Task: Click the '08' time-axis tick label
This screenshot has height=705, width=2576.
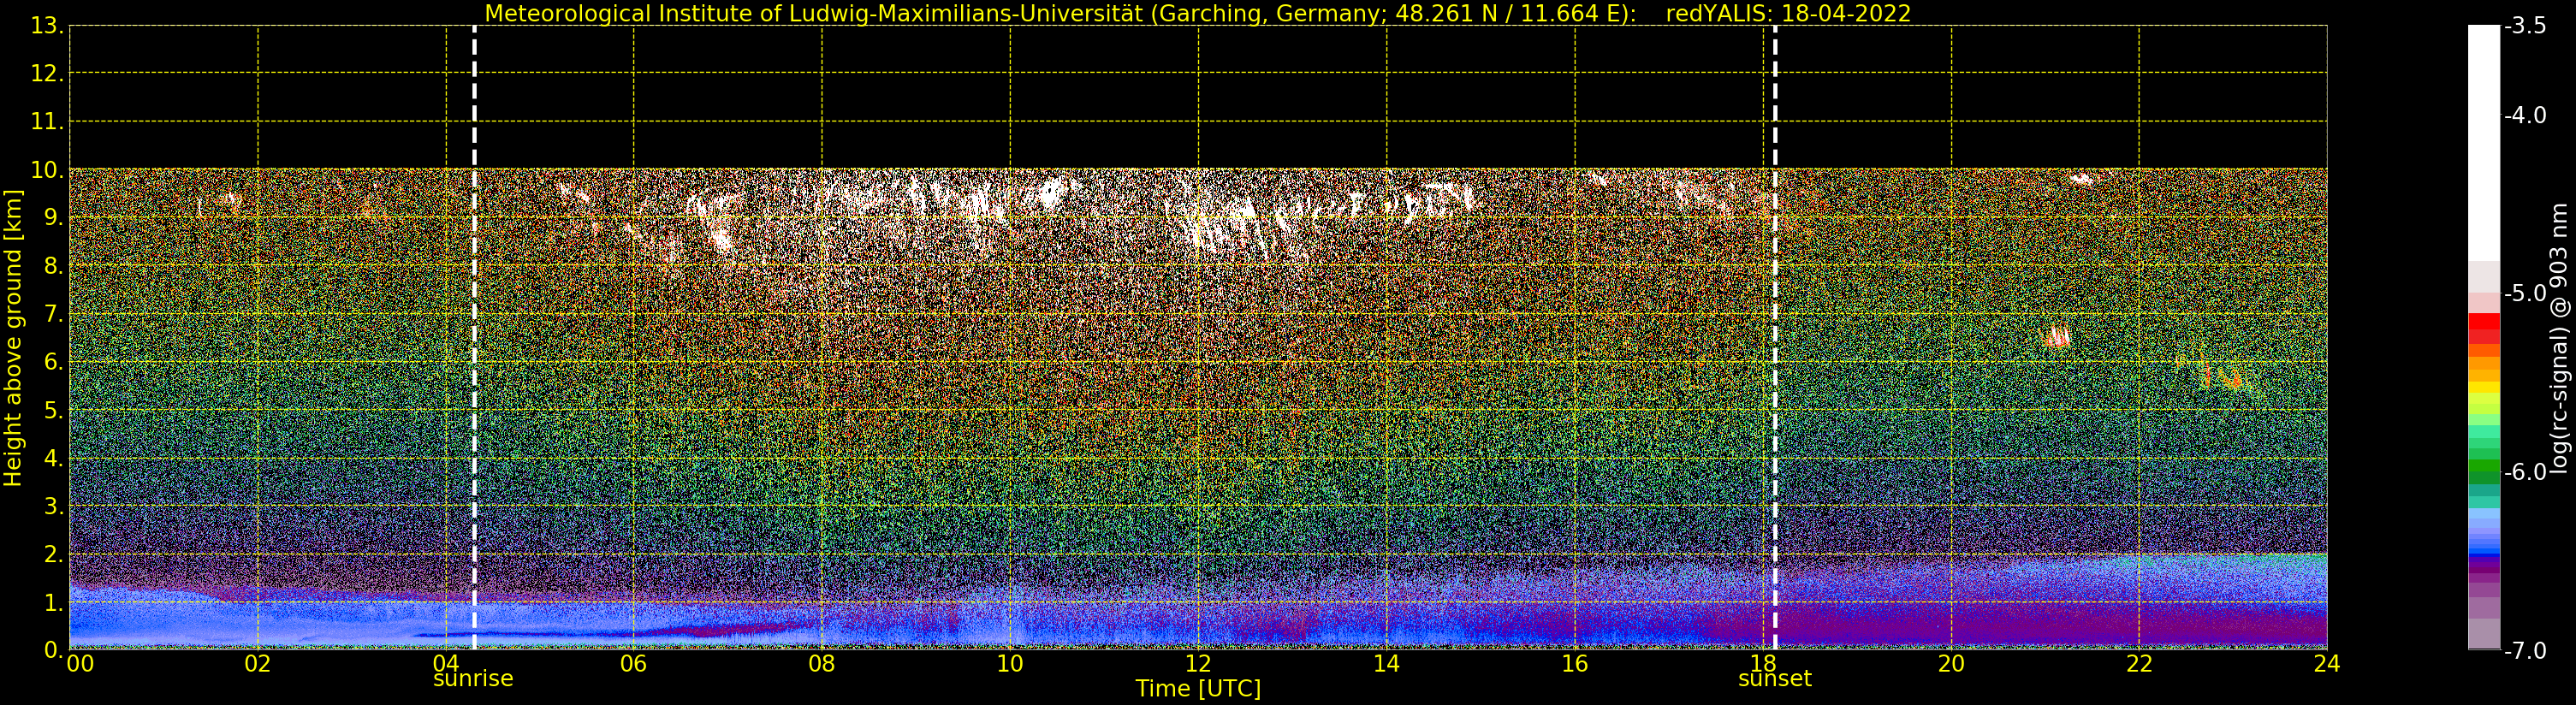Action: 822,663
